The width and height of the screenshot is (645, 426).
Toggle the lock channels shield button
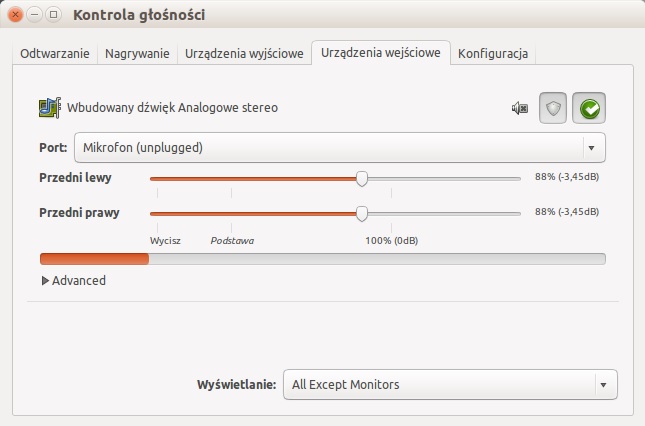(553, 108)
